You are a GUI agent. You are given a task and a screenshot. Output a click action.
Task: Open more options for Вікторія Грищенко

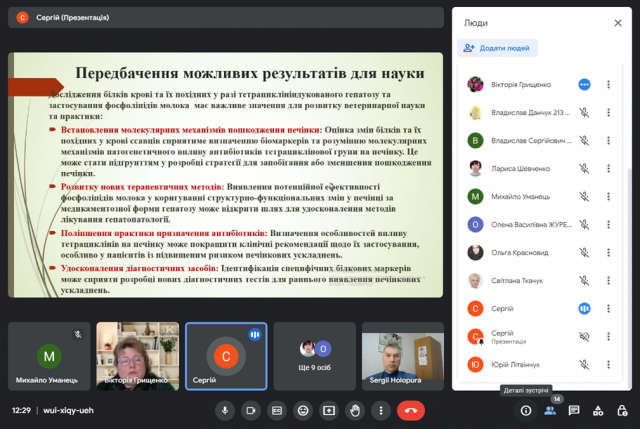tap(608, 84)
